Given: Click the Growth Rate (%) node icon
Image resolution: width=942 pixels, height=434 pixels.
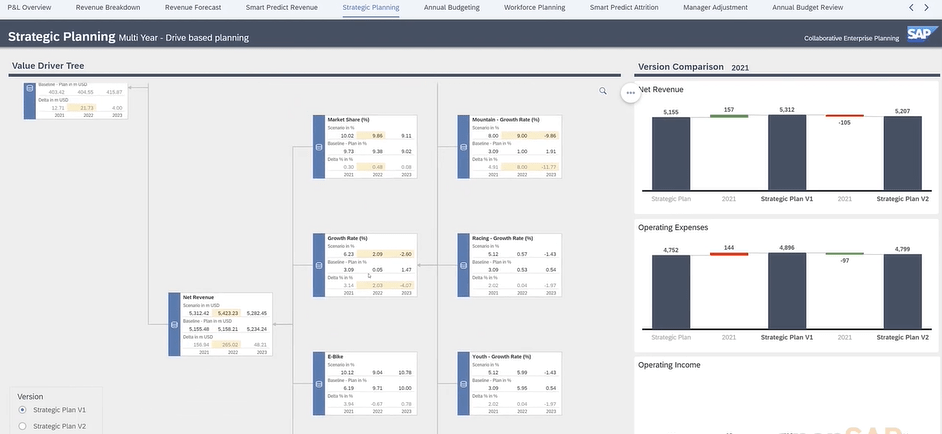Looking at the screenshot, I should [x=320, y=266].
